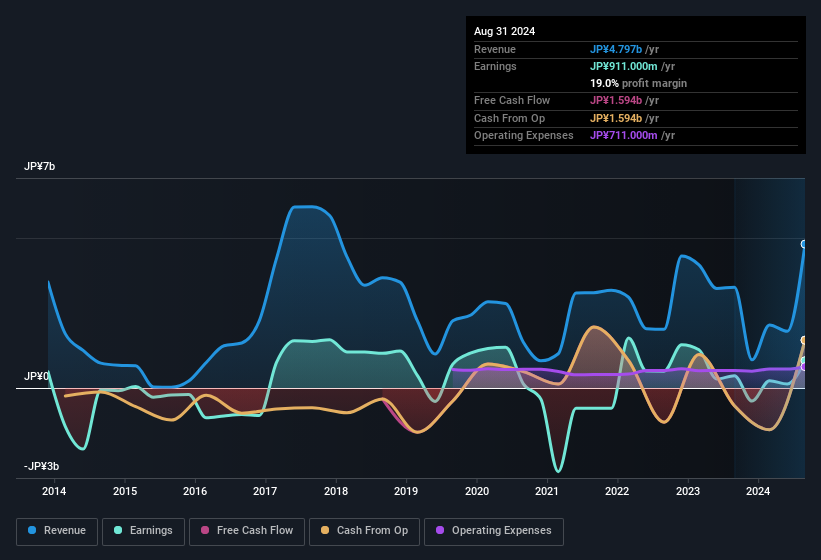
Task: Click the JP¥4.797b revenue value
Action: tap(616, 49)
